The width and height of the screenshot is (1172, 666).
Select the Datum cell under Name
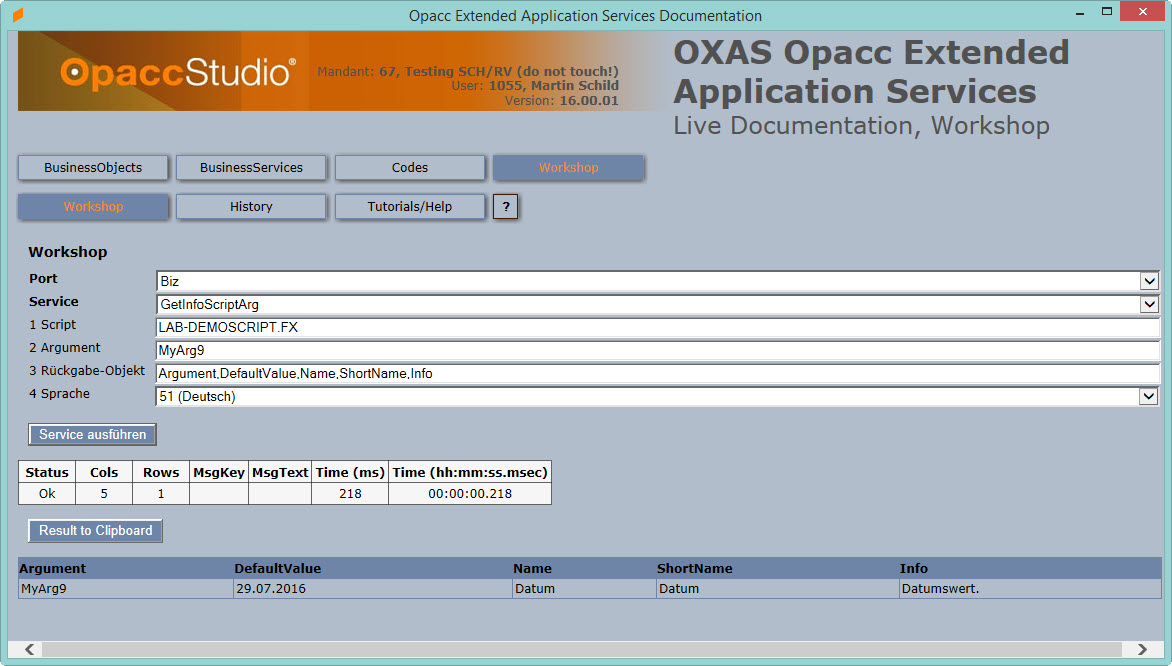(585, 589)
